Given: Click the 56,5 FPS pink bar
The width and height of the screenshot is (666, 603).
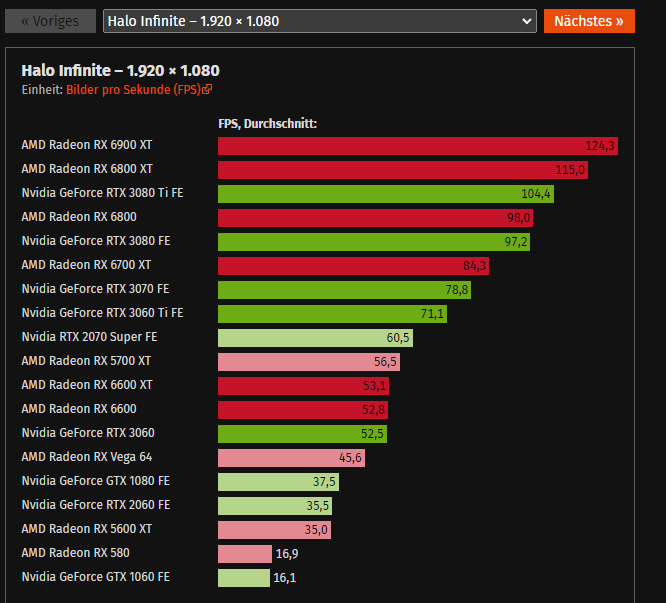Looking at the screenshot, I should pos(309,362).
